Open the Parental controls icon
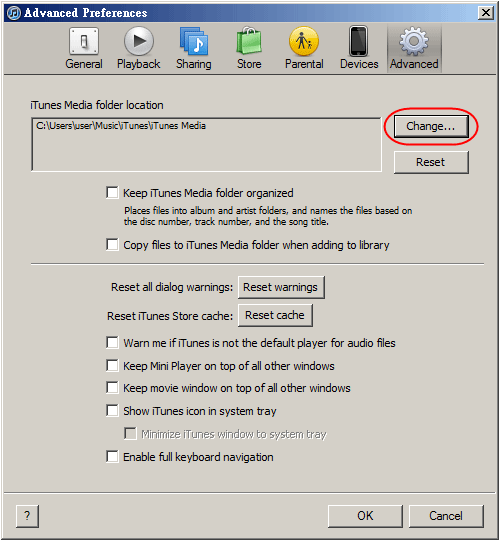500x541 pixels. click(304, 41)
